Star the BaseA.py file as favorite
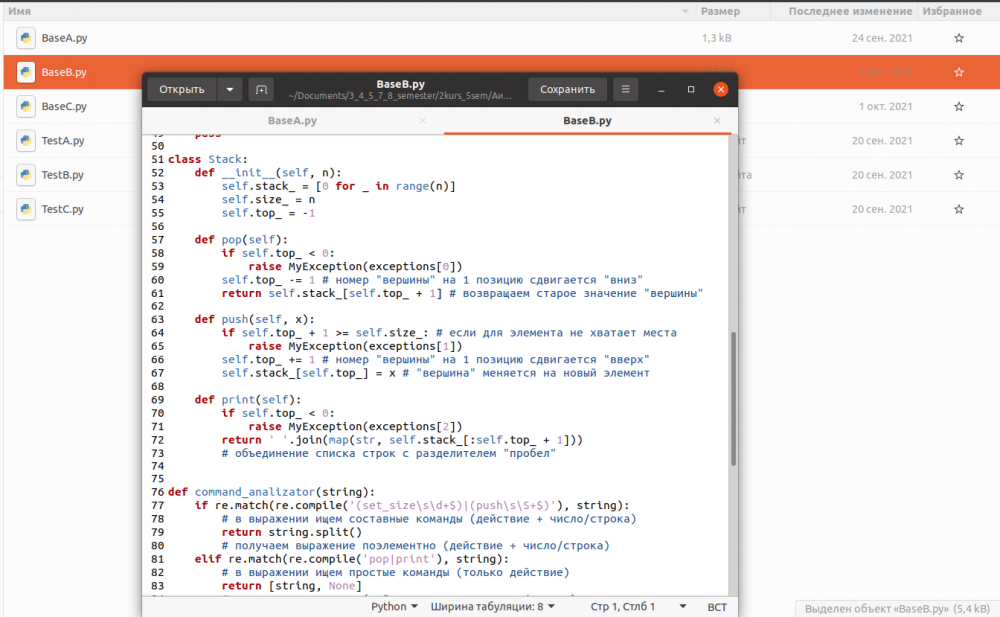 (959, 38)
